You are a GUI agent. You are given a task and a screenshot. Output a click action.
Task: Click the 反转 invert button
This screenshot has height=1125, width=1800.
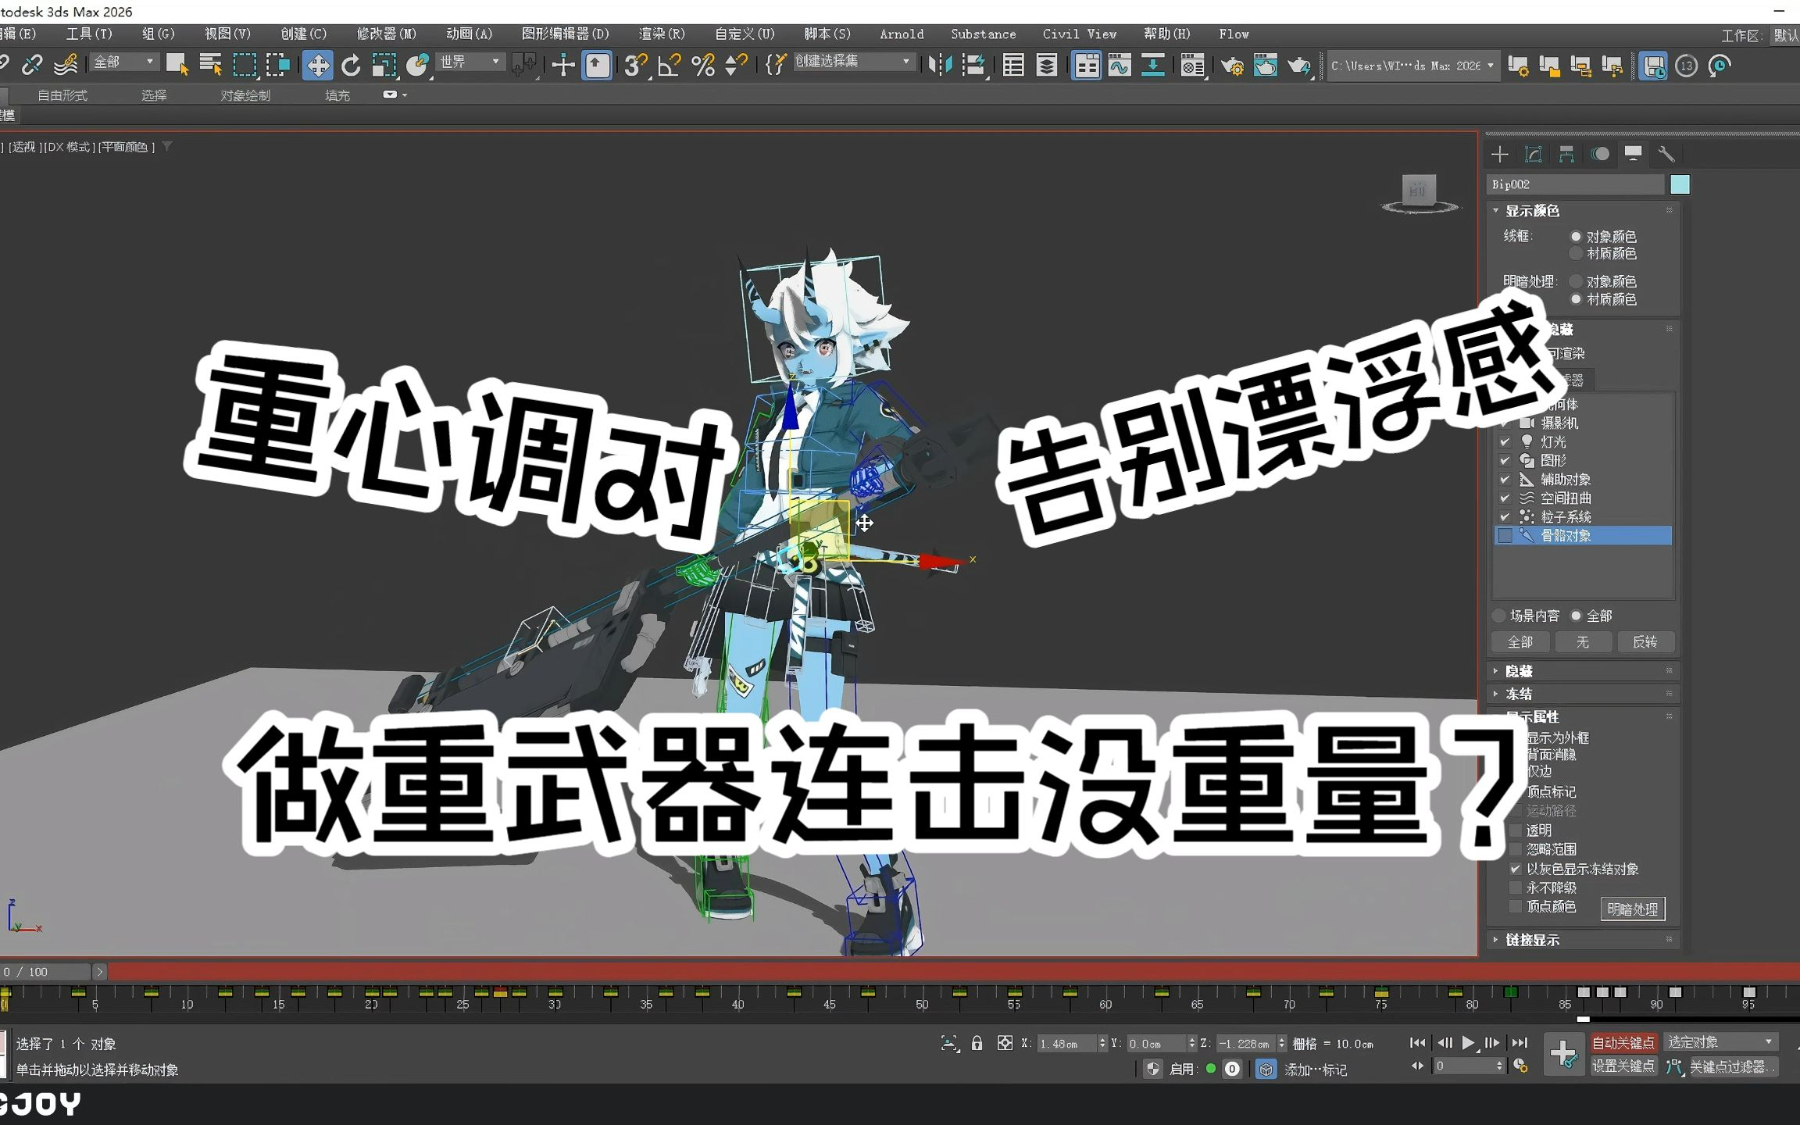(1645, 642)
